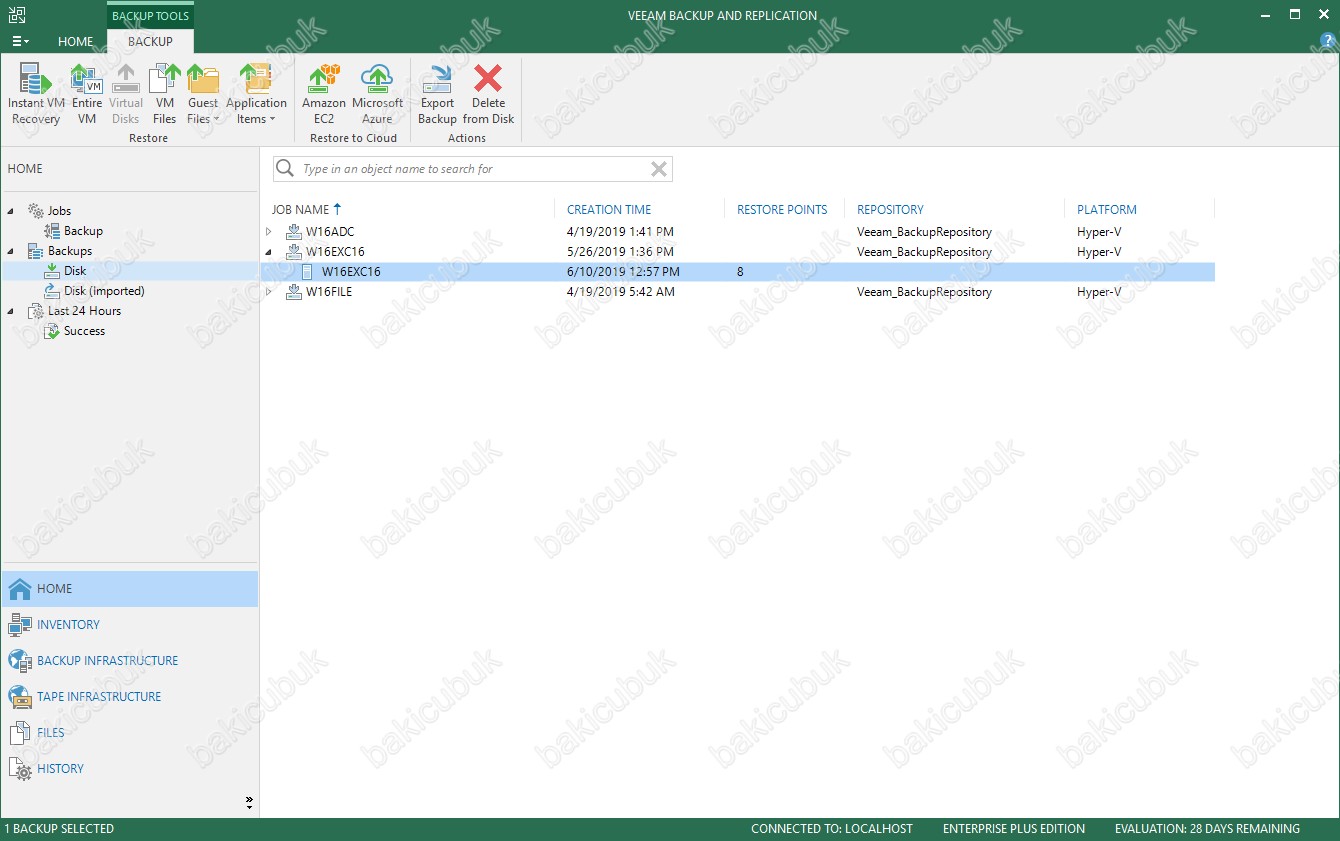The width and height of the screenshot is (1340, 841).
Task: Open the INVENTORY view
Action: coord(130,625)
